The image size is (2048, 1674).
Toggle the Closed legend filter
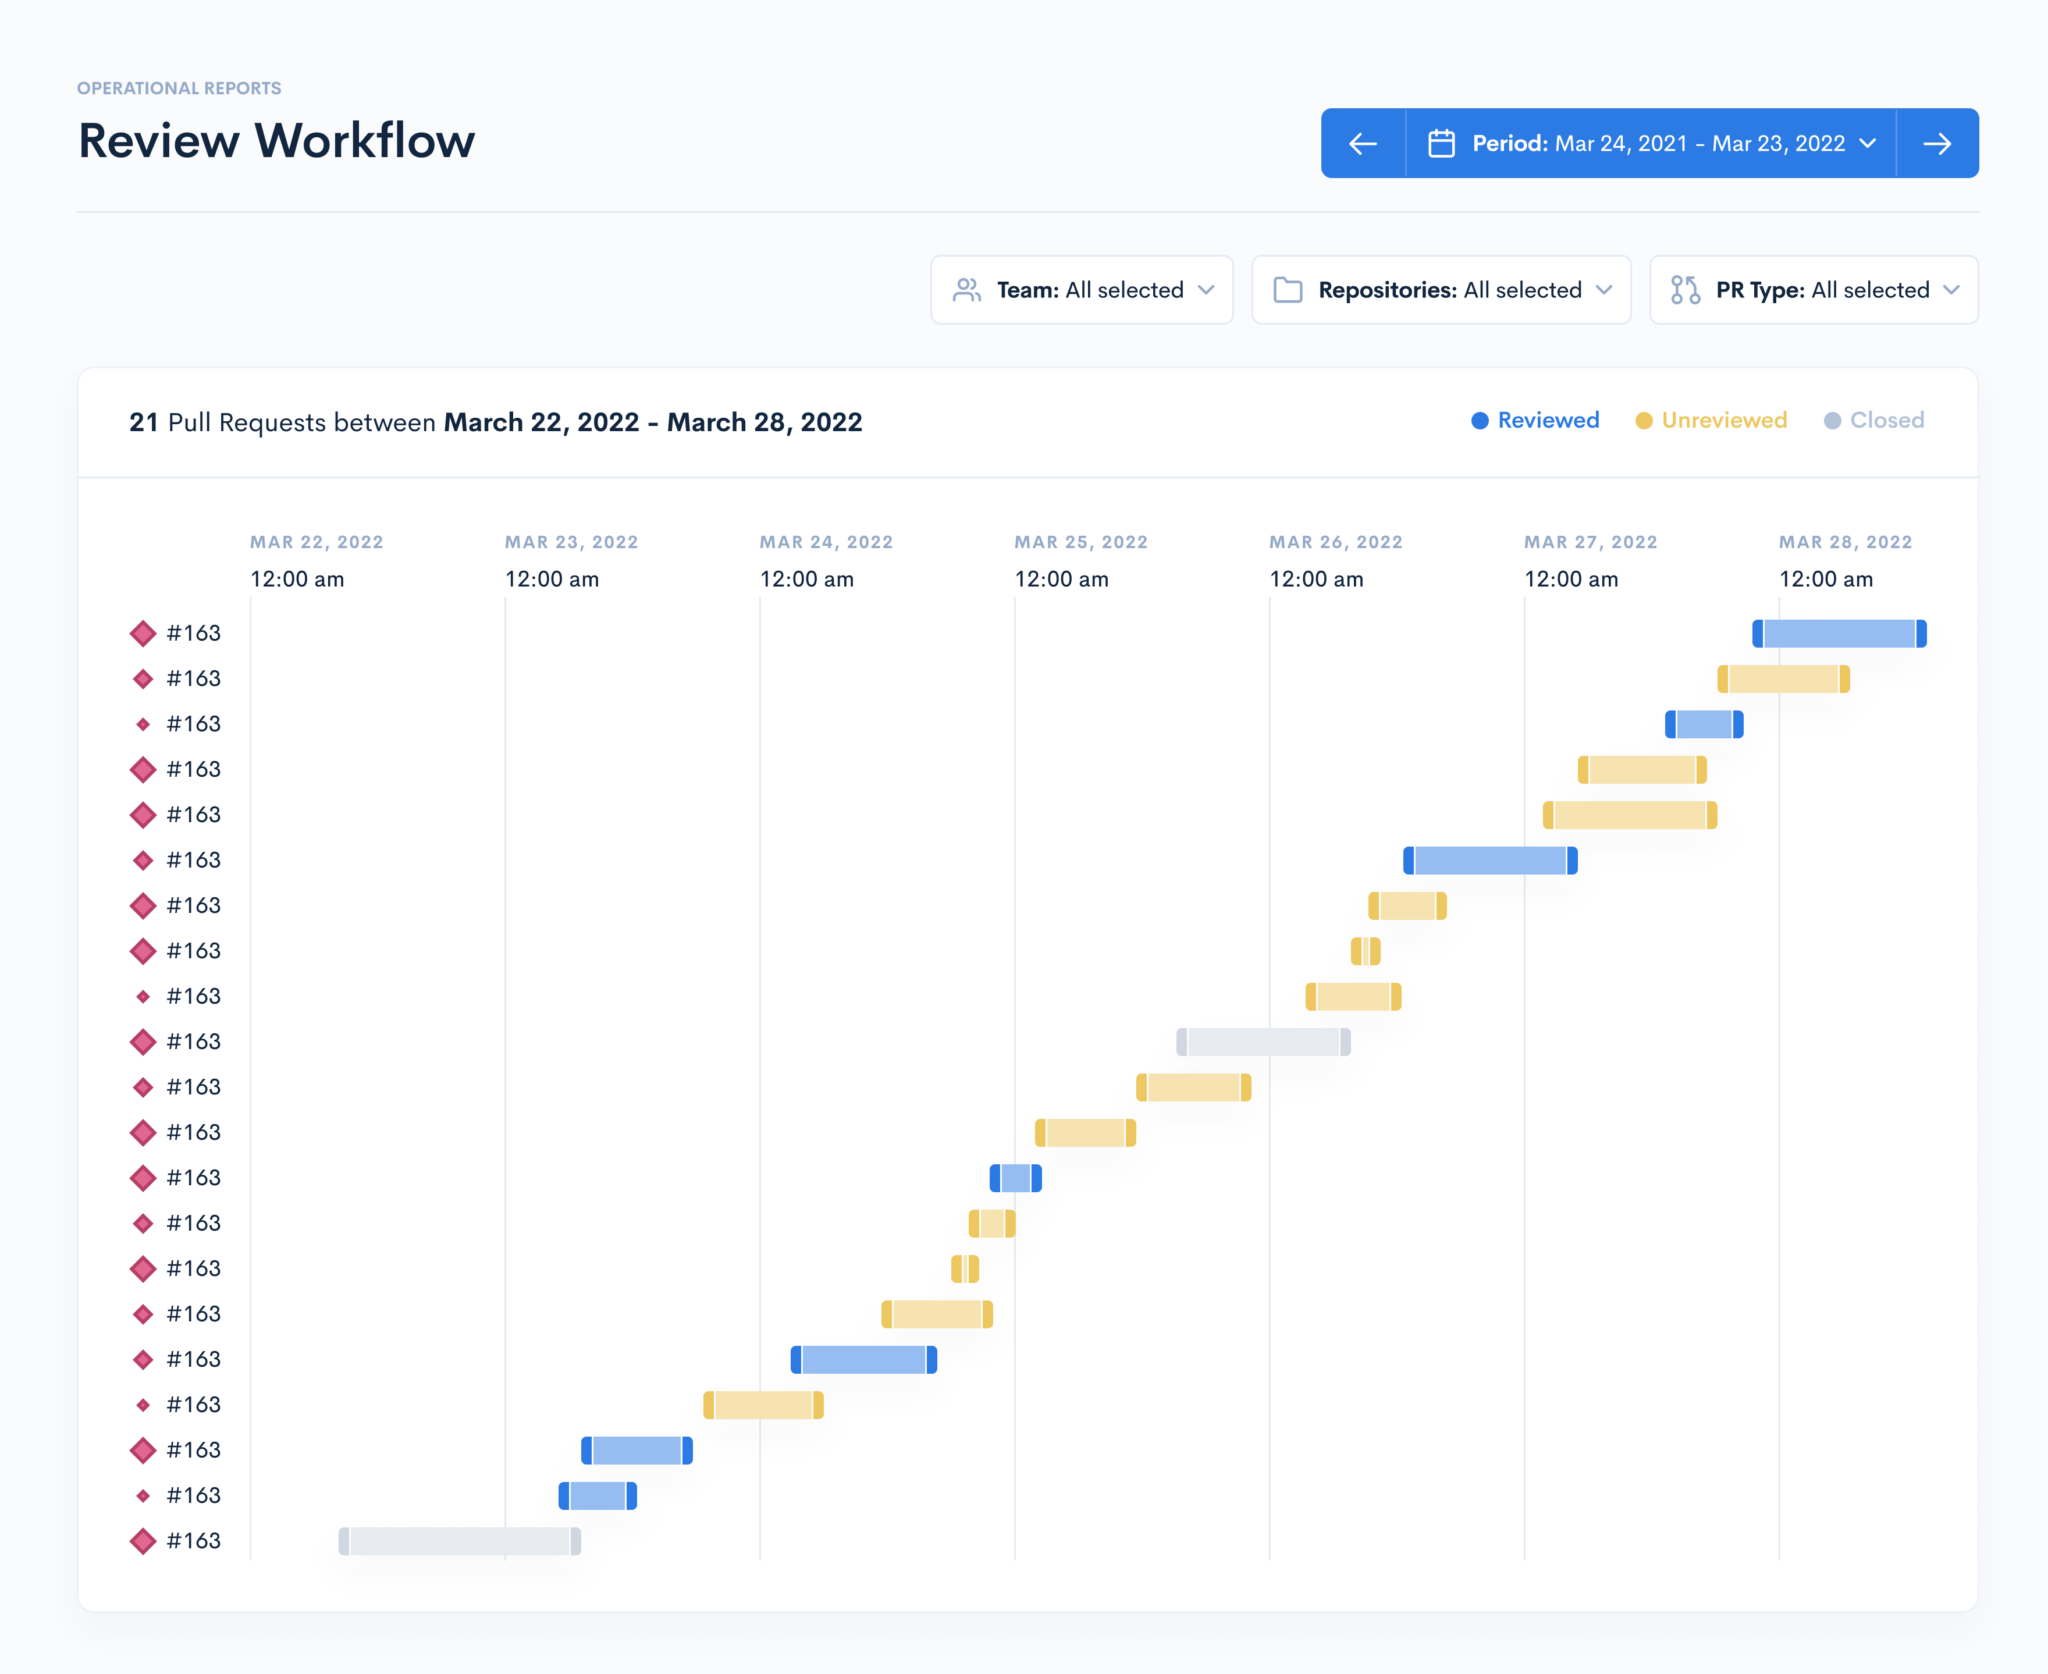1874,420
